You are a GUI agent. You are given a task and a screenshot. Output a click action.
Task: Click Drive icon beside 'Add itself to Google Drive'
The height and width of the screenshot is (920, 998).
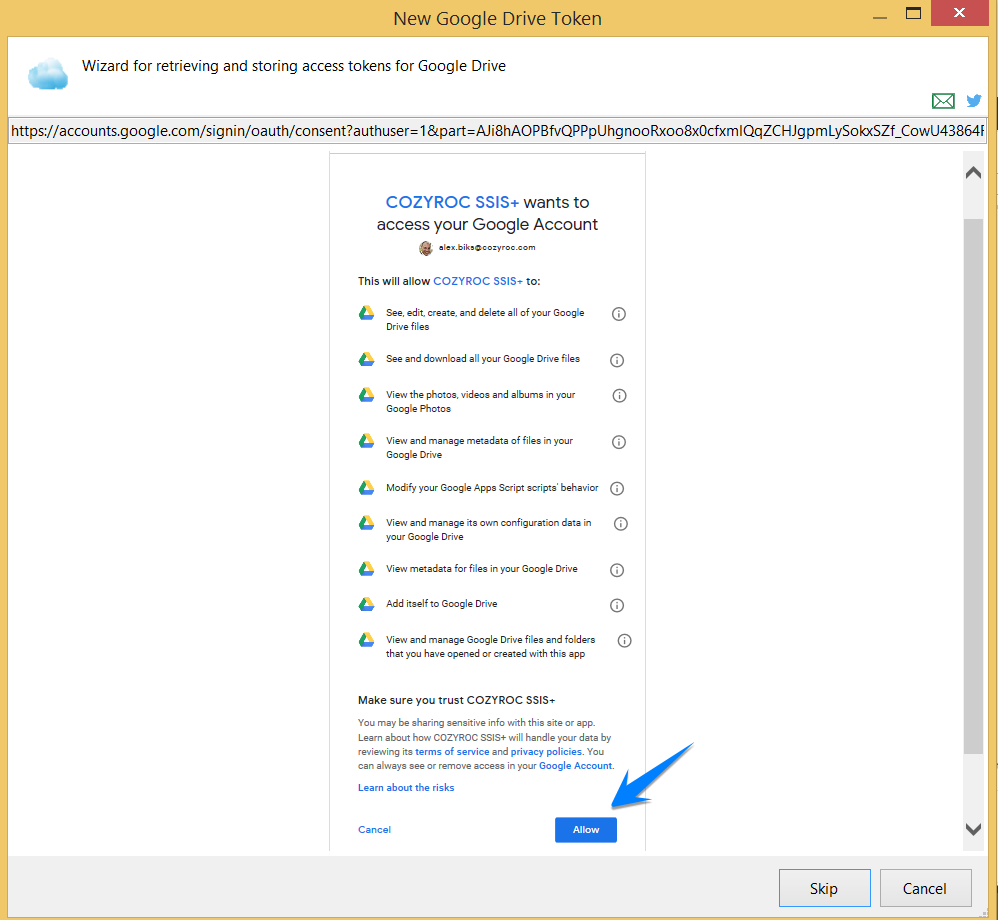(x=367, y=604)
